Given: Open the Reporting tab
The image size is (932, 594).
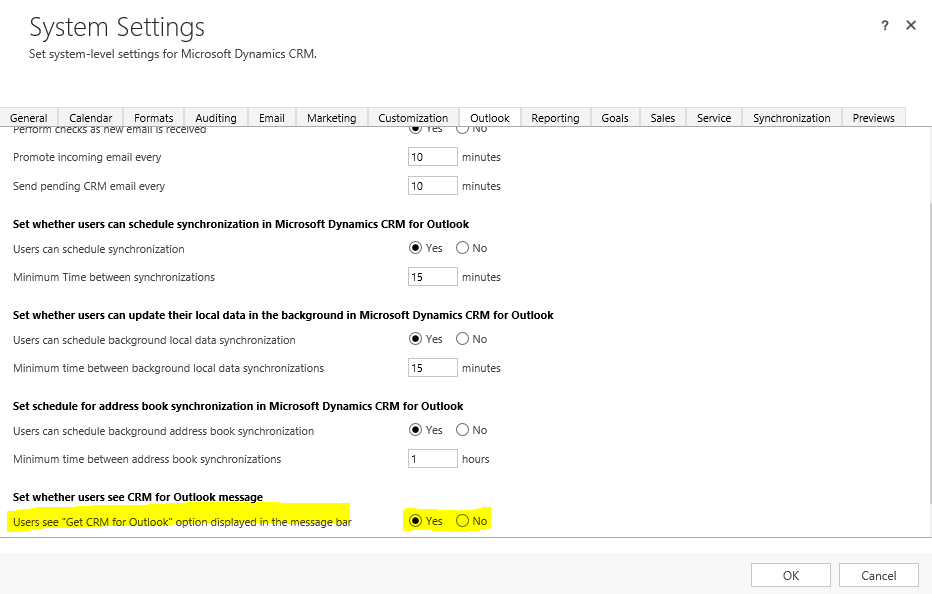Looking at the screenshot, I should pyautogui.click(x=555, y=117).
